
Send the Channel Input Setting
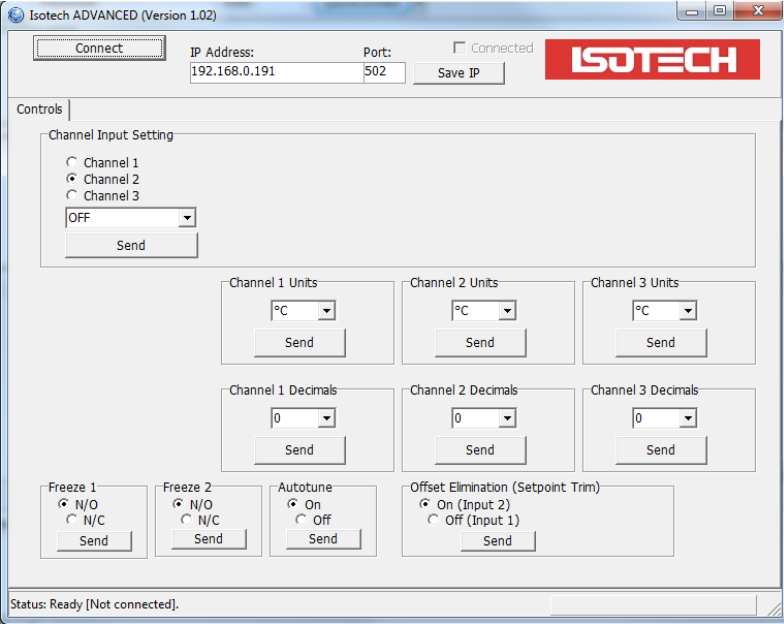coord(131,246)
